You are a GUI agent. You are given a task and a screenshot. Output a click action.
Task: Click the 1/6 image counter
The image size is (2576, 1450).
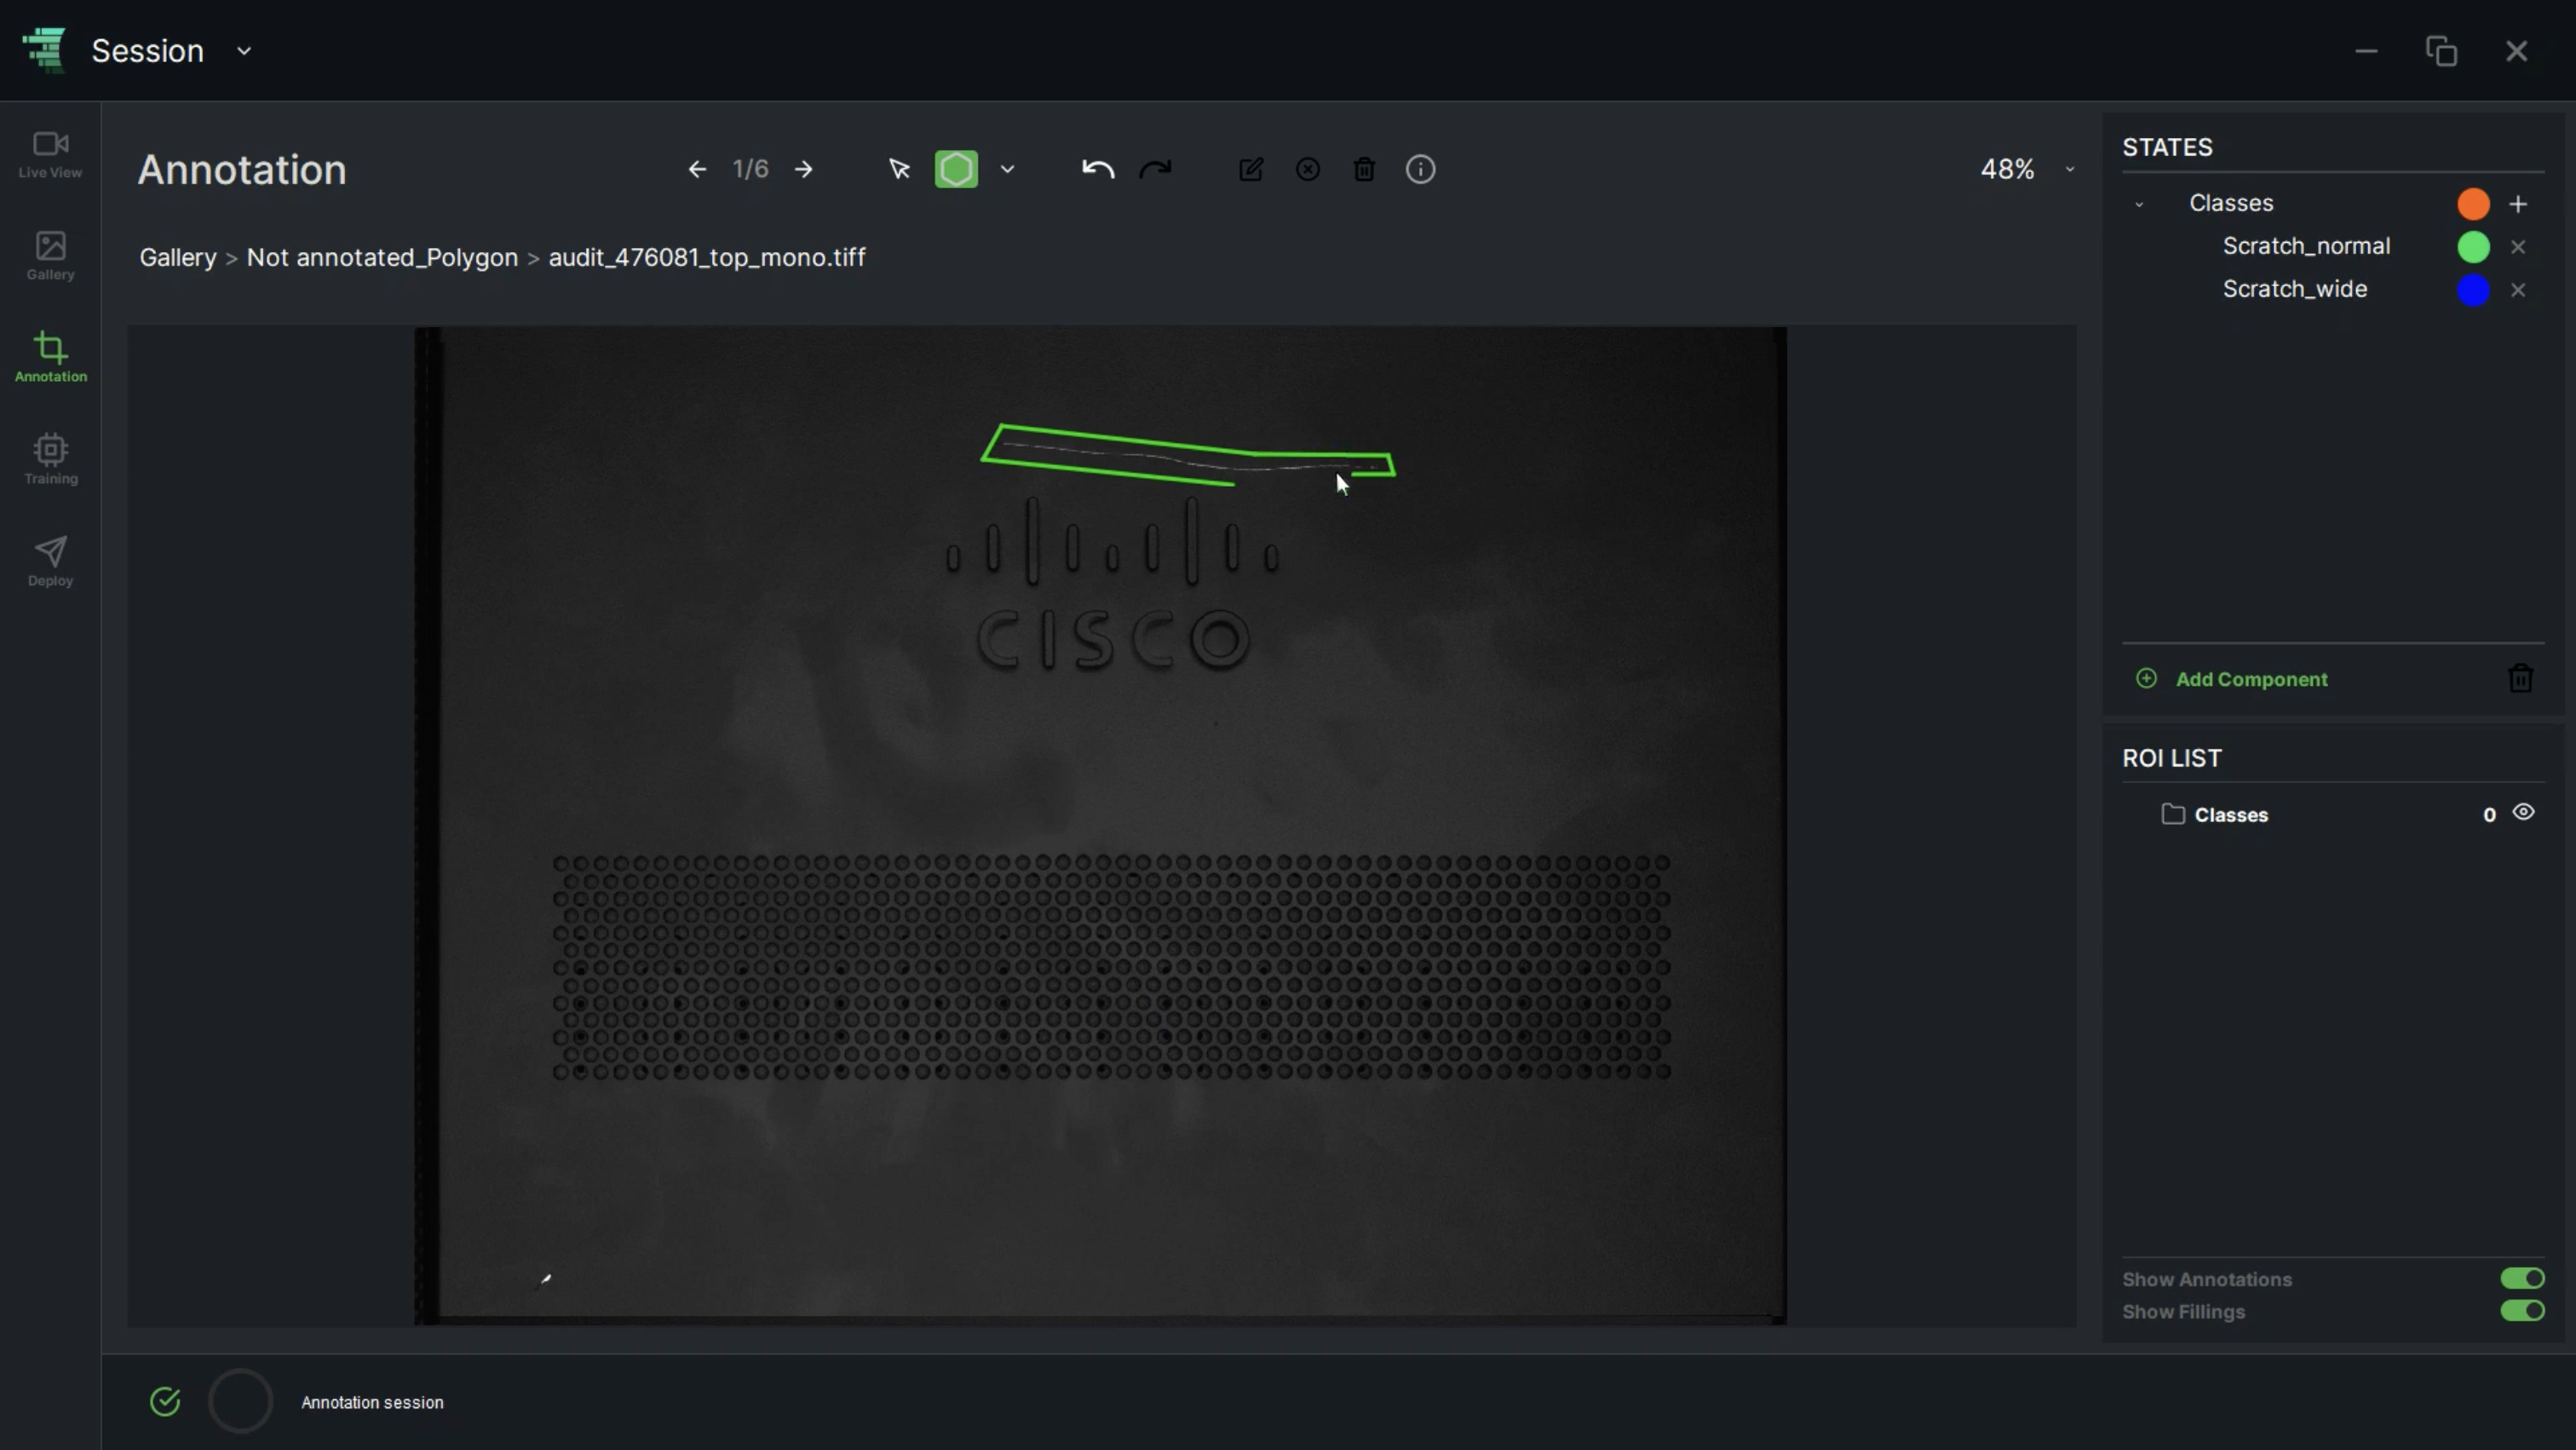[x=750, y=170]
